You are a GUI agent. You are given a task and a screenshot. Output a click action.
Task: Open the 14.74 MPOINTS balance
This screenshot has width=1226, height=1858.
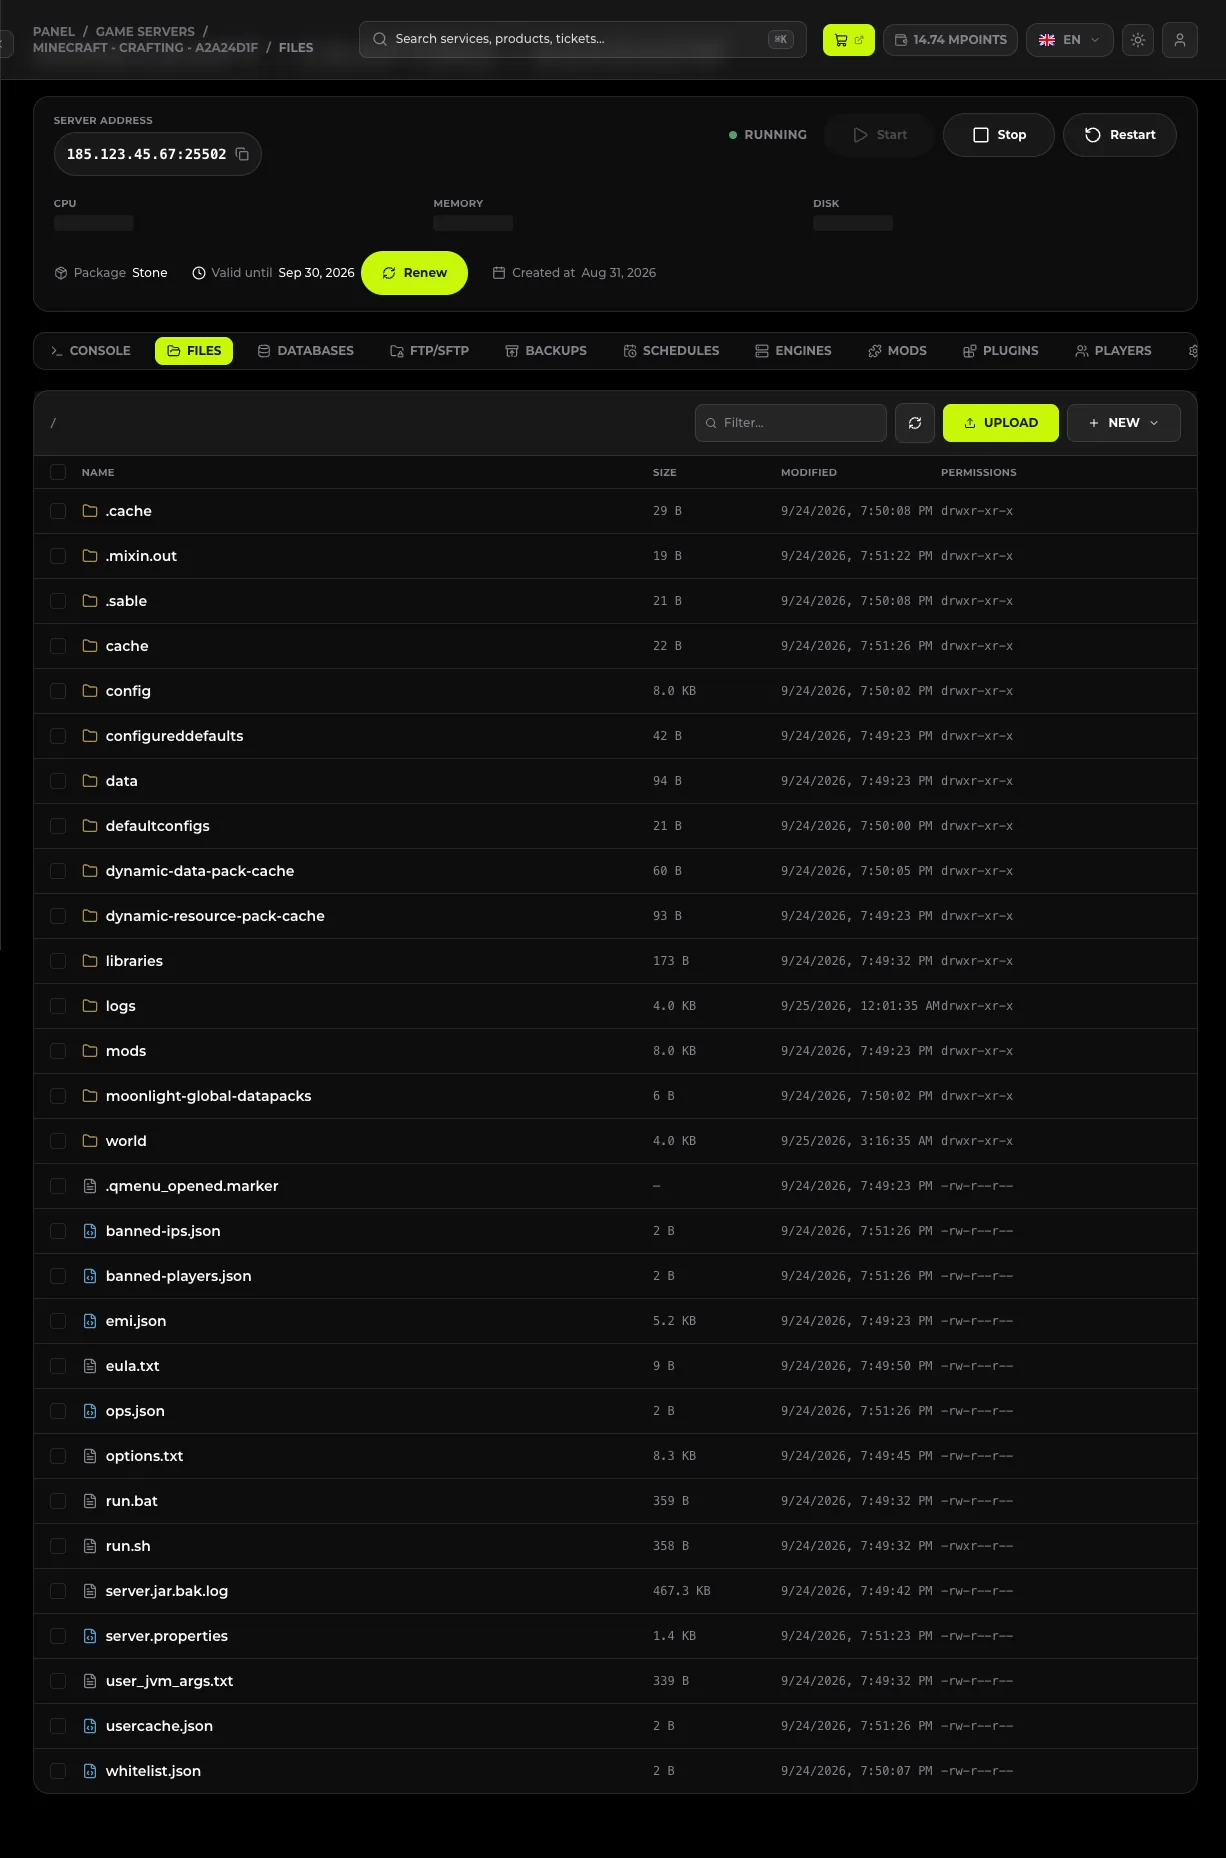point(951,40)
